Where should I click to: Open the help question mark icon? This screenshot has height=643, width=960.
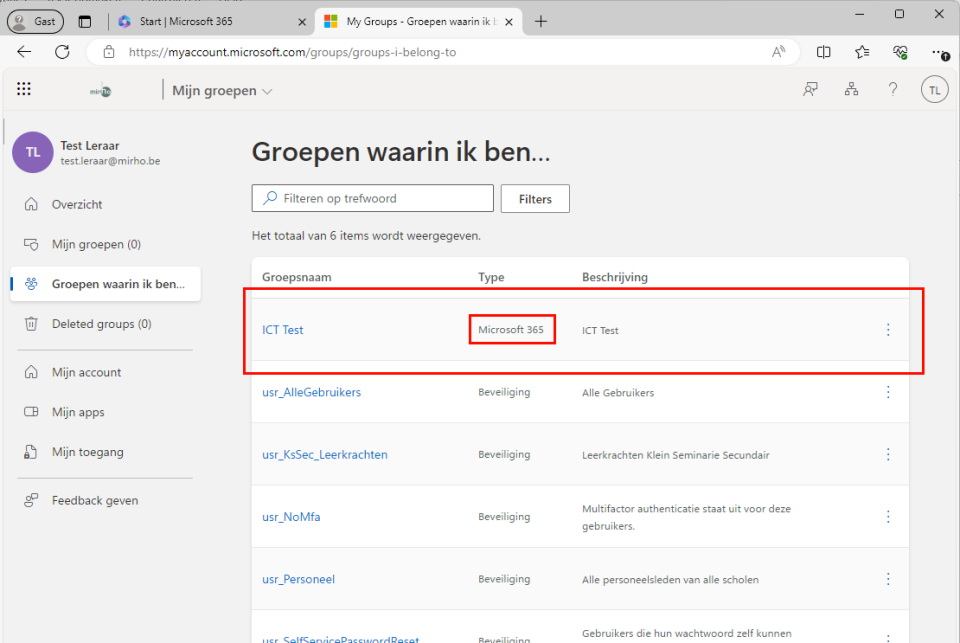point(893,90)
